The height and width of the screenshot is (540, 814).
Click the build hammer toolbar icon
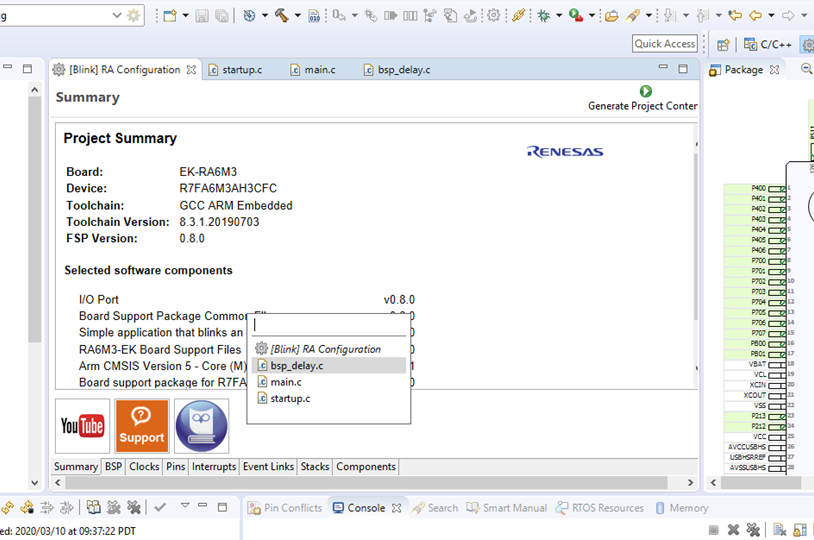click(x=281, y=15)
